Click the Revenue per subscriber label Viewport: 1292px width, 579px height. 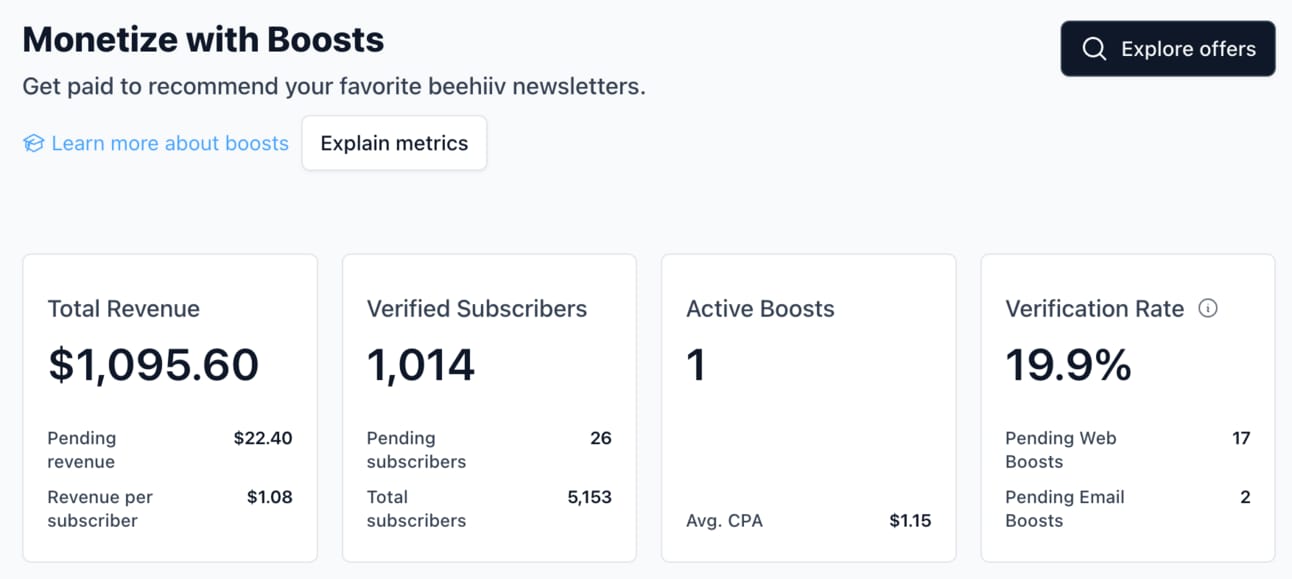pyautogui.click(x=99, y=509)
